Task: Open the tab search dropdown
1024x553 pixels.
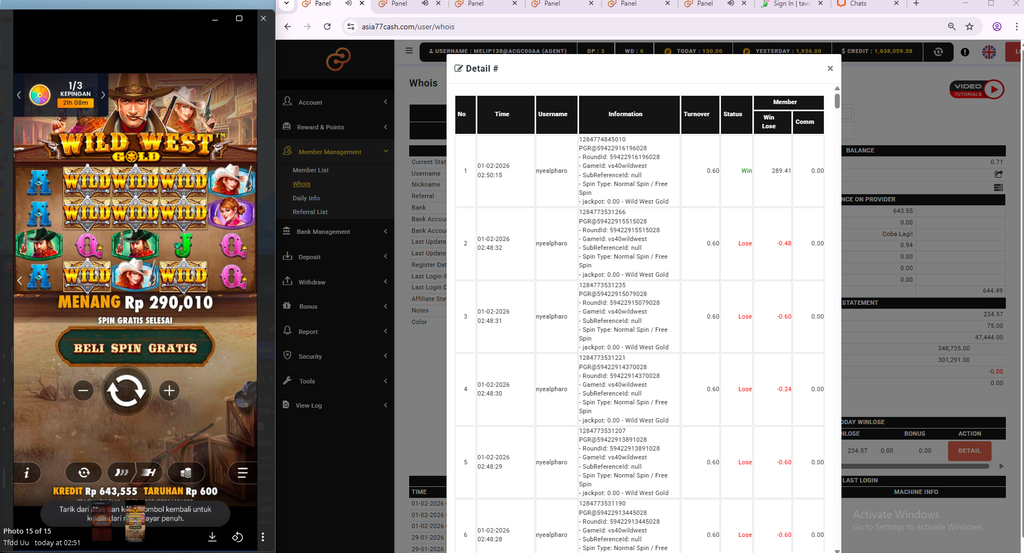Action: tap(286, 4)
